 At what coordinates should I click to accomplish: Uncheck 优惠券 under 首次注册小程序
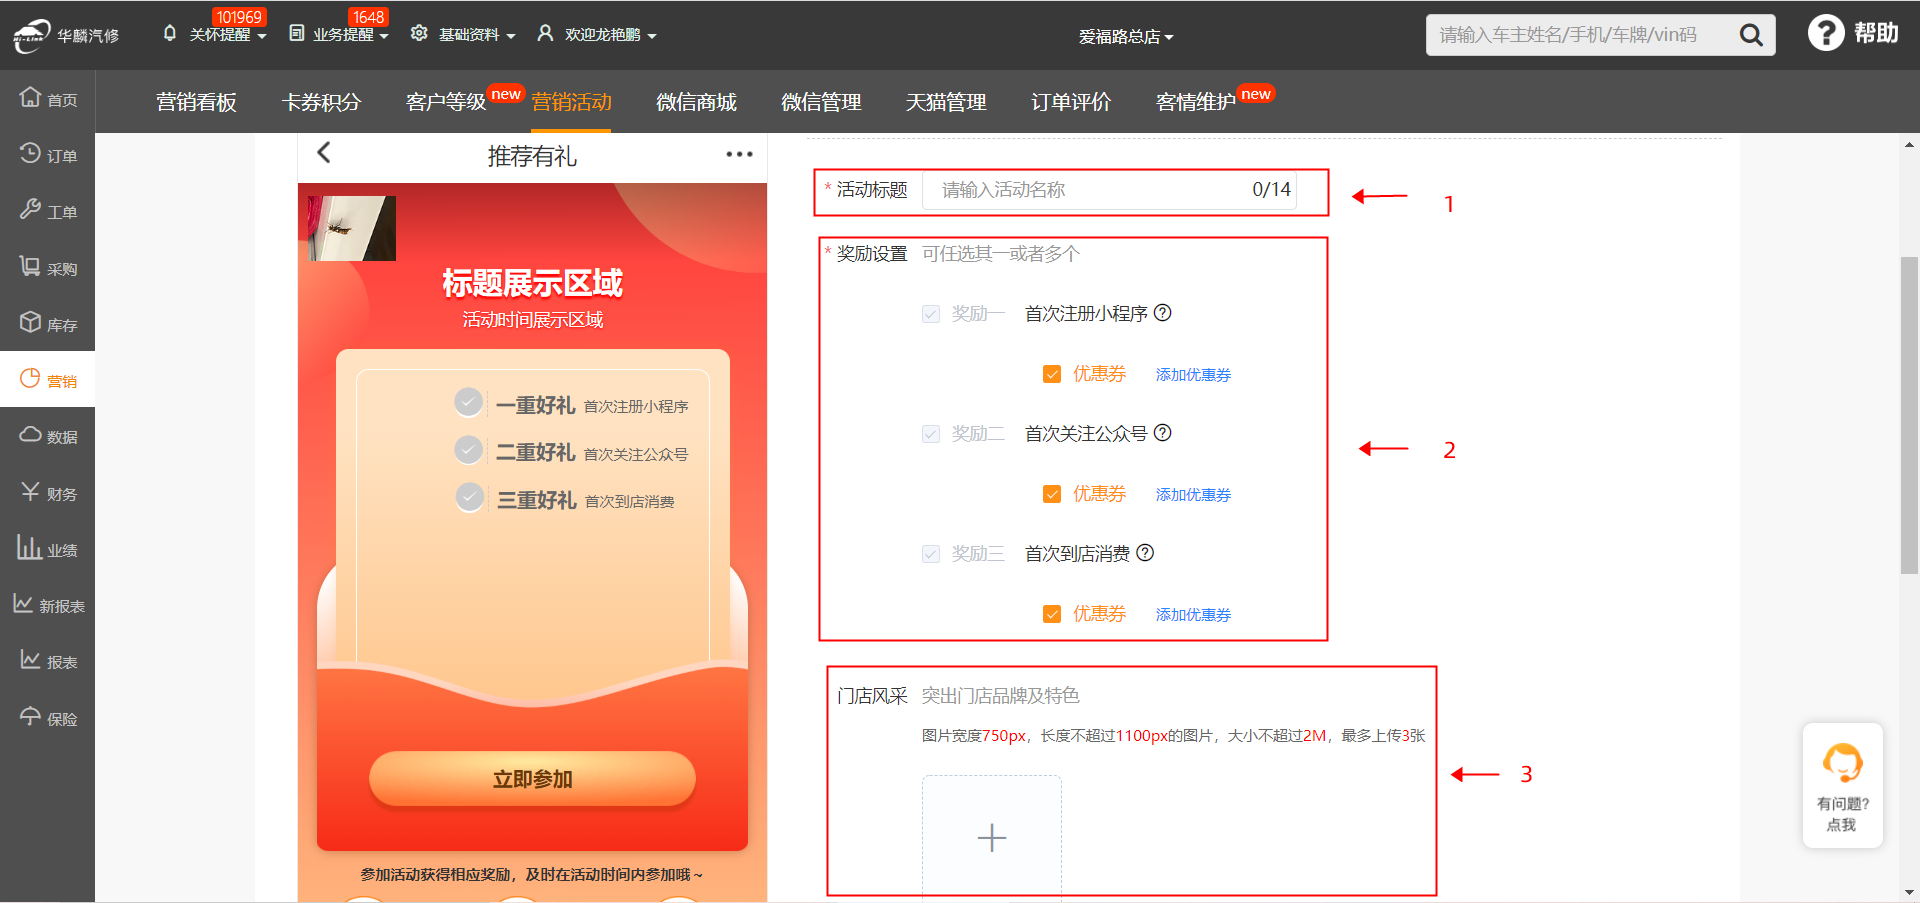(1052, 374)
